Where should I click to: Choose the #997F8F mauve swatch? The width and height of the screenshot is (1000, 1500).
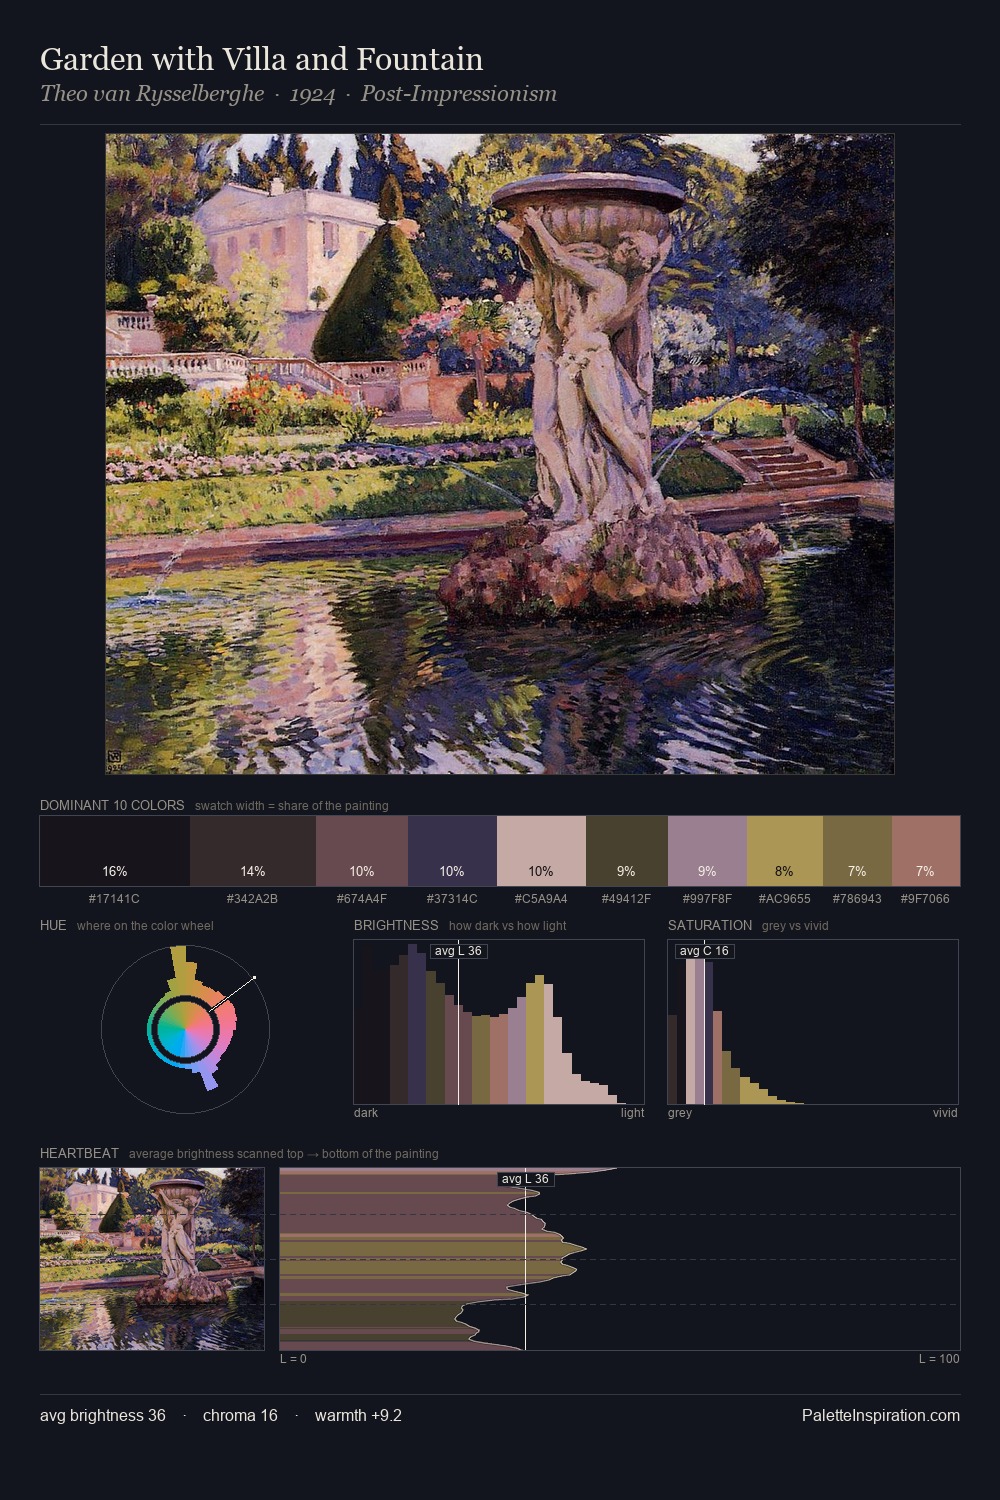[x=707, y=851]
